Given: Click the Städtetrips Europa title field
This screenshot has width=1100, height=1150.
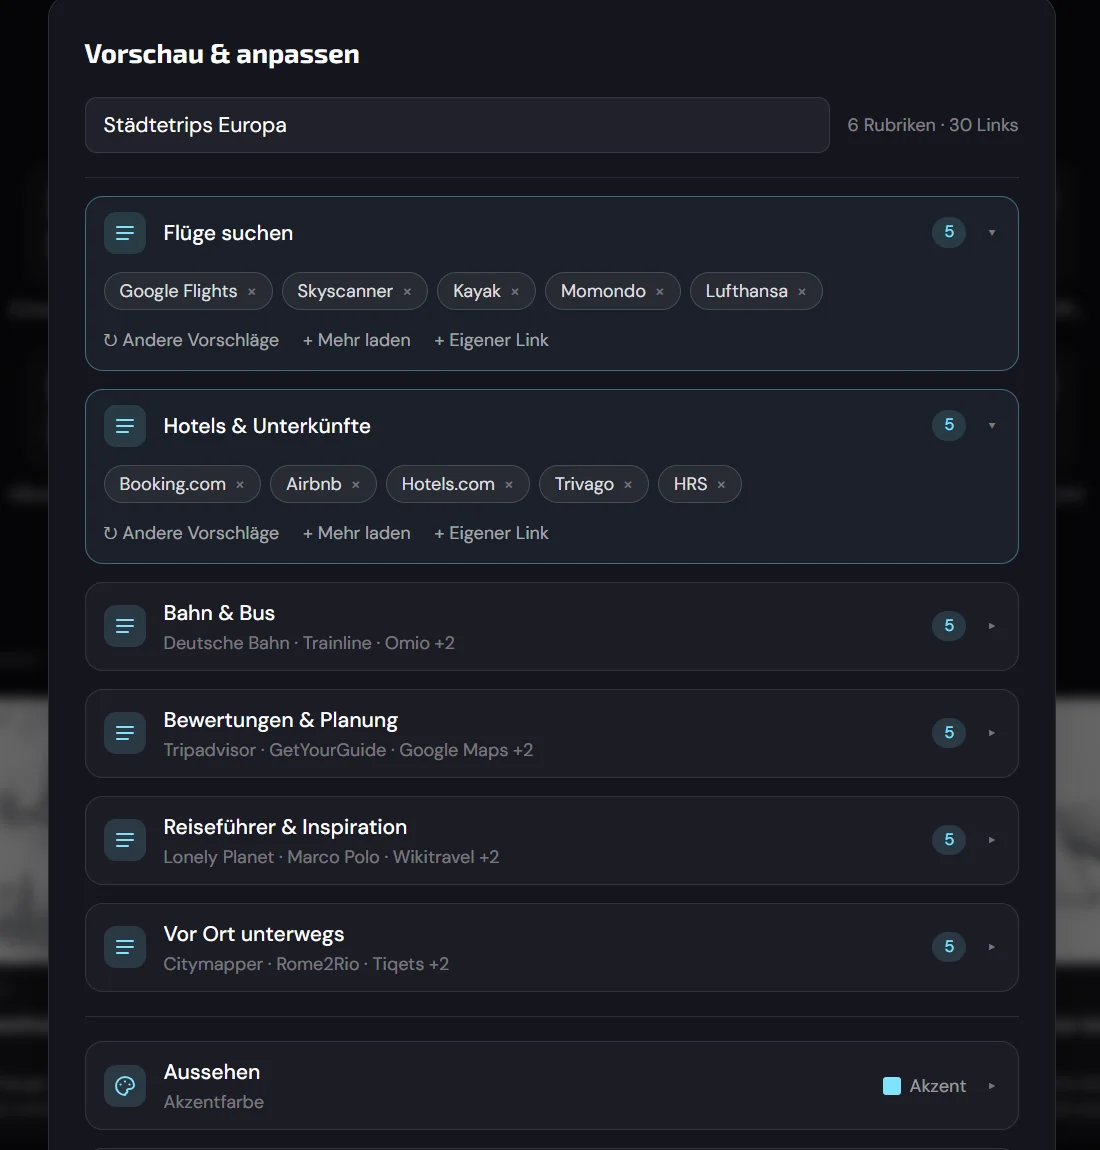Looking at the screenshot, I should click(457, 125).
